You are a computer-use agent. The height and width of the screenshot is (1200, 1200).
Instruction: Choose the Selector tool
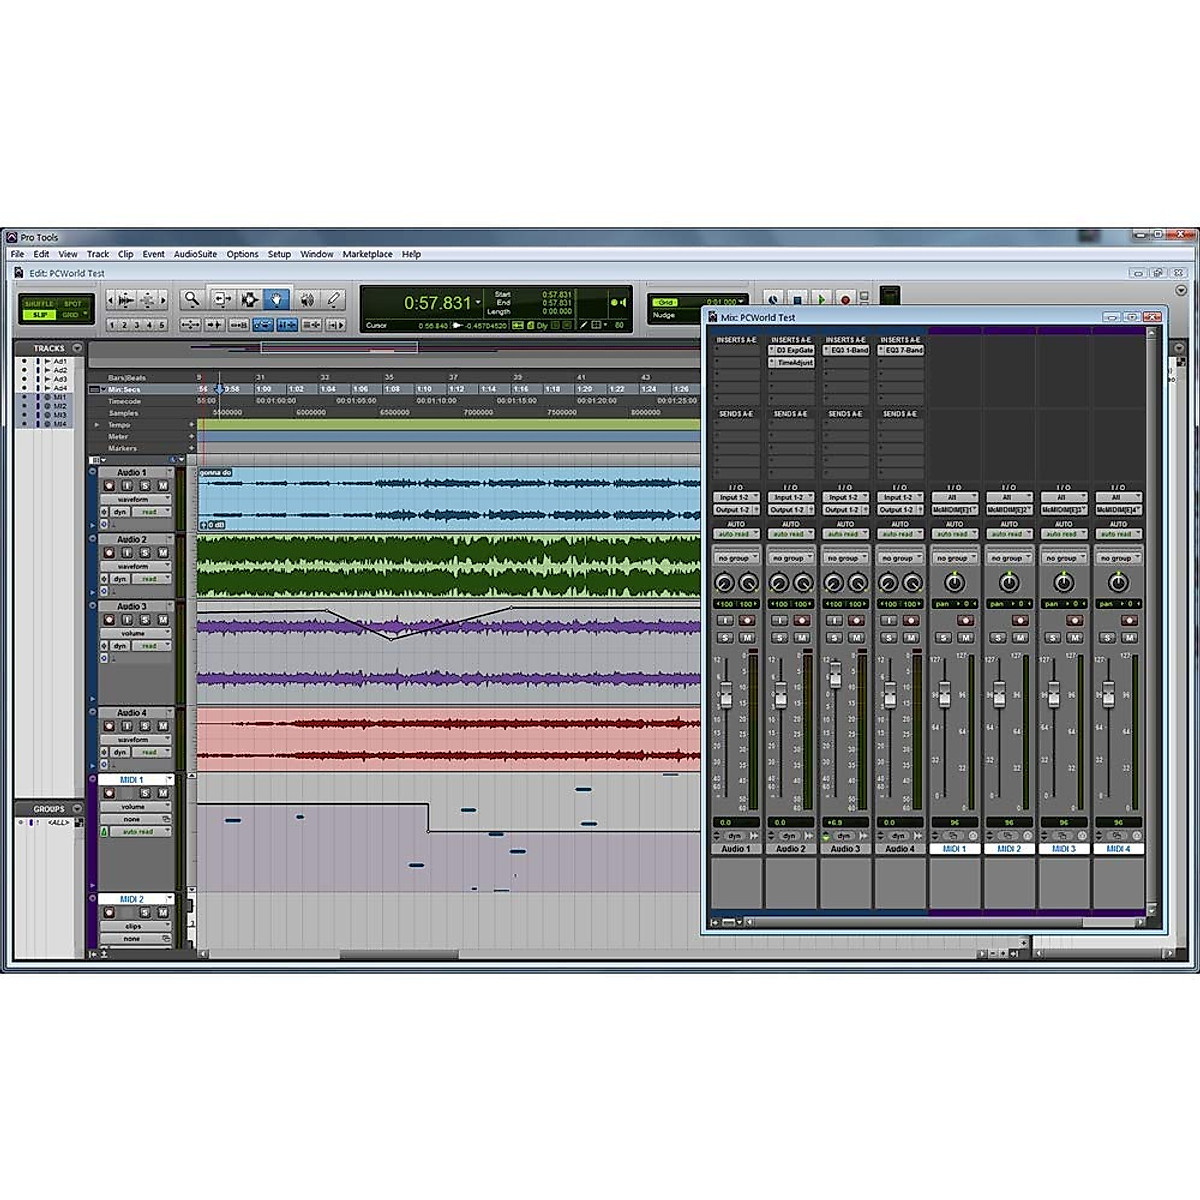249,299
